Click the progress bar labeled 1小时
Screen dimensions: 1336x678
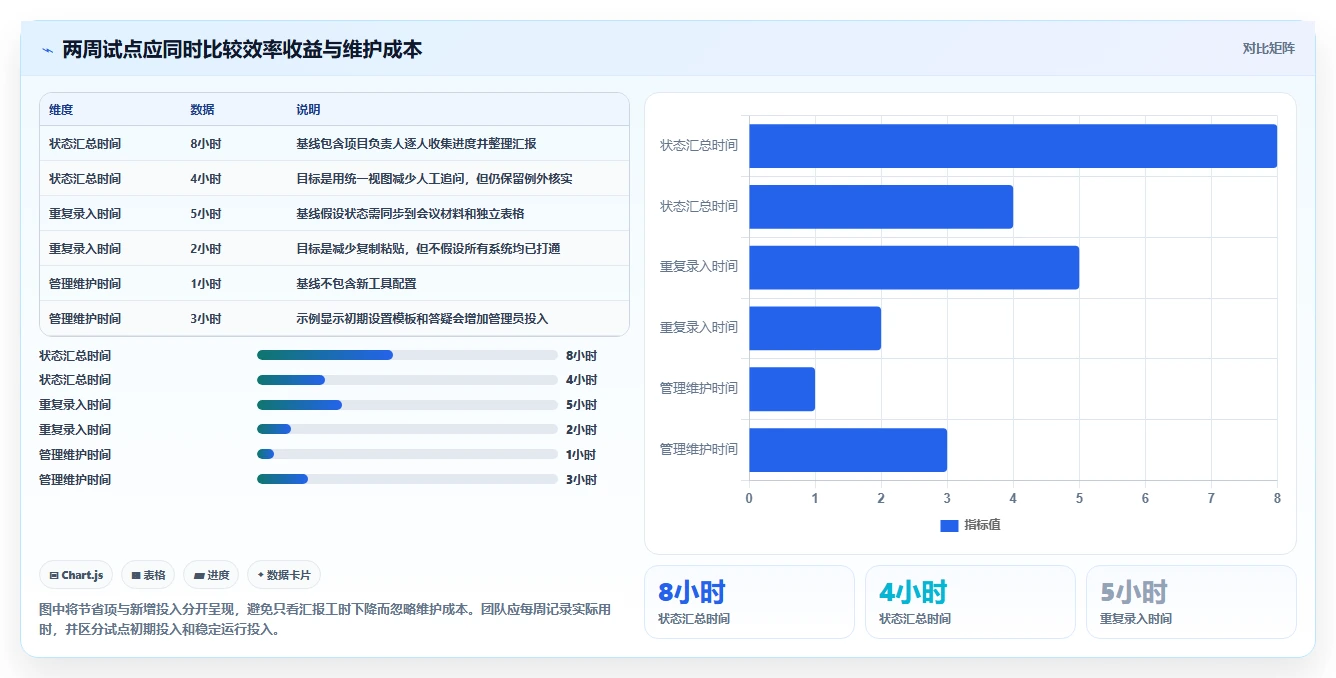coord(407,455)
